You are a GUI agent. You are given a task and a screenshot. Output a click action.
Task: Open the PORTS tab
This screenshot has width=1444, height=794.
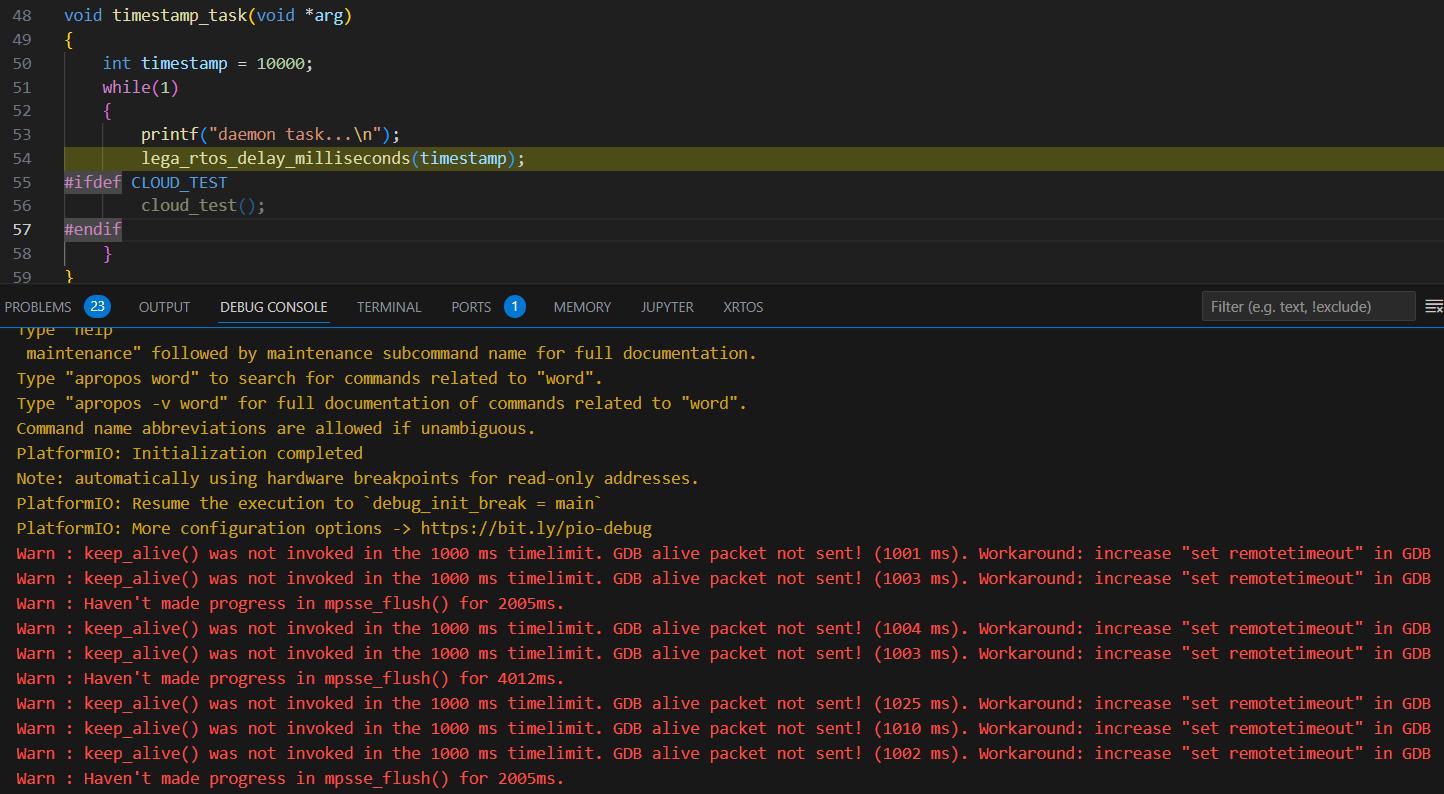coord(471,307)
